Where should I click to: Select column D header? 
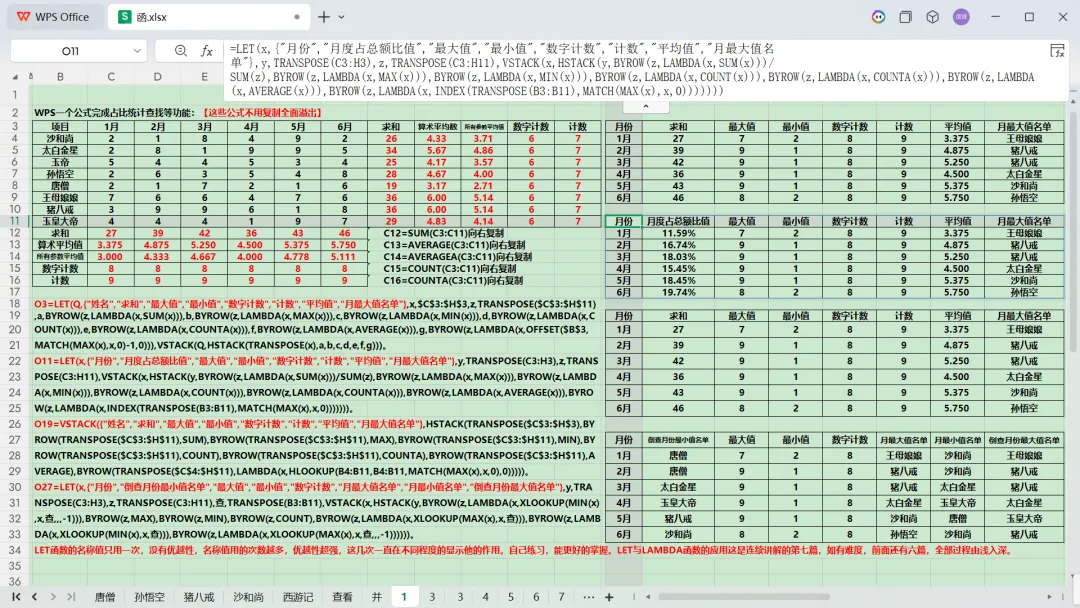pyautogui.click(x=158, y=76)
